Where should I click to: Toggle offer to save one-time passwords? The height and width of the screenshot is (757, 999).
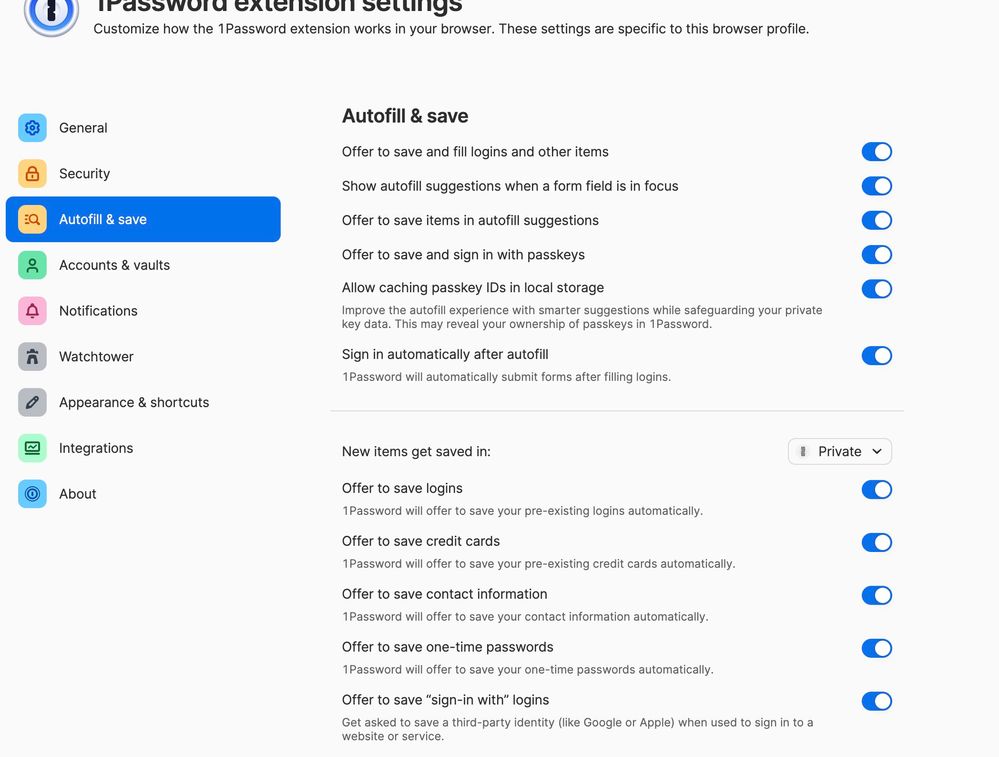click(876, 649)
